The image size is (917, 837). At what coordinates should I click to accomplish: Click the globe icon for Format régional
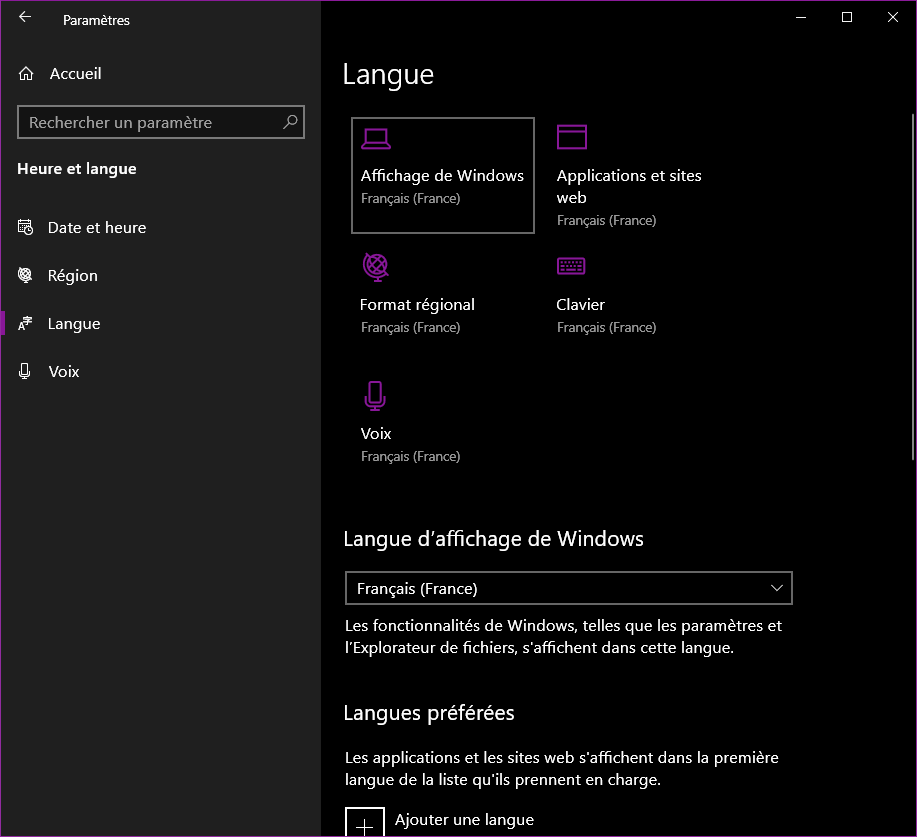click(375, 267)
